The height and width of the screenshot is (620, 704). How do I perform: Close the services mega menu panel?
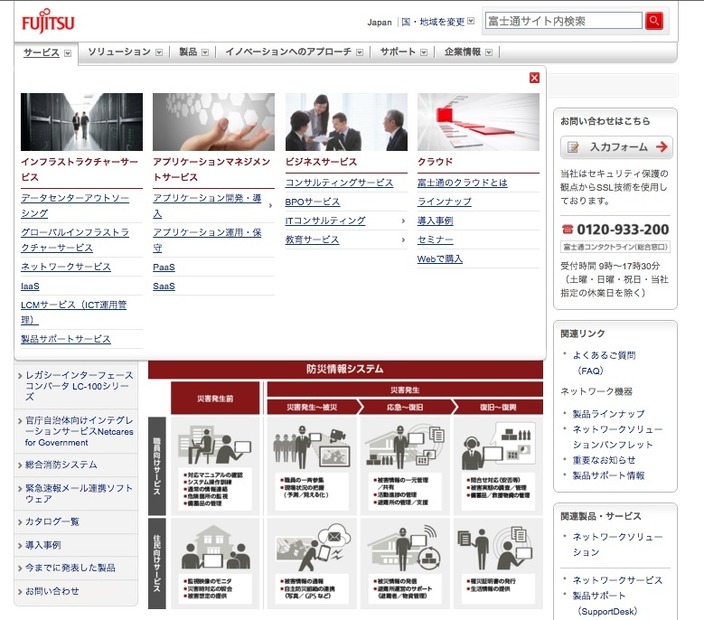534,78
